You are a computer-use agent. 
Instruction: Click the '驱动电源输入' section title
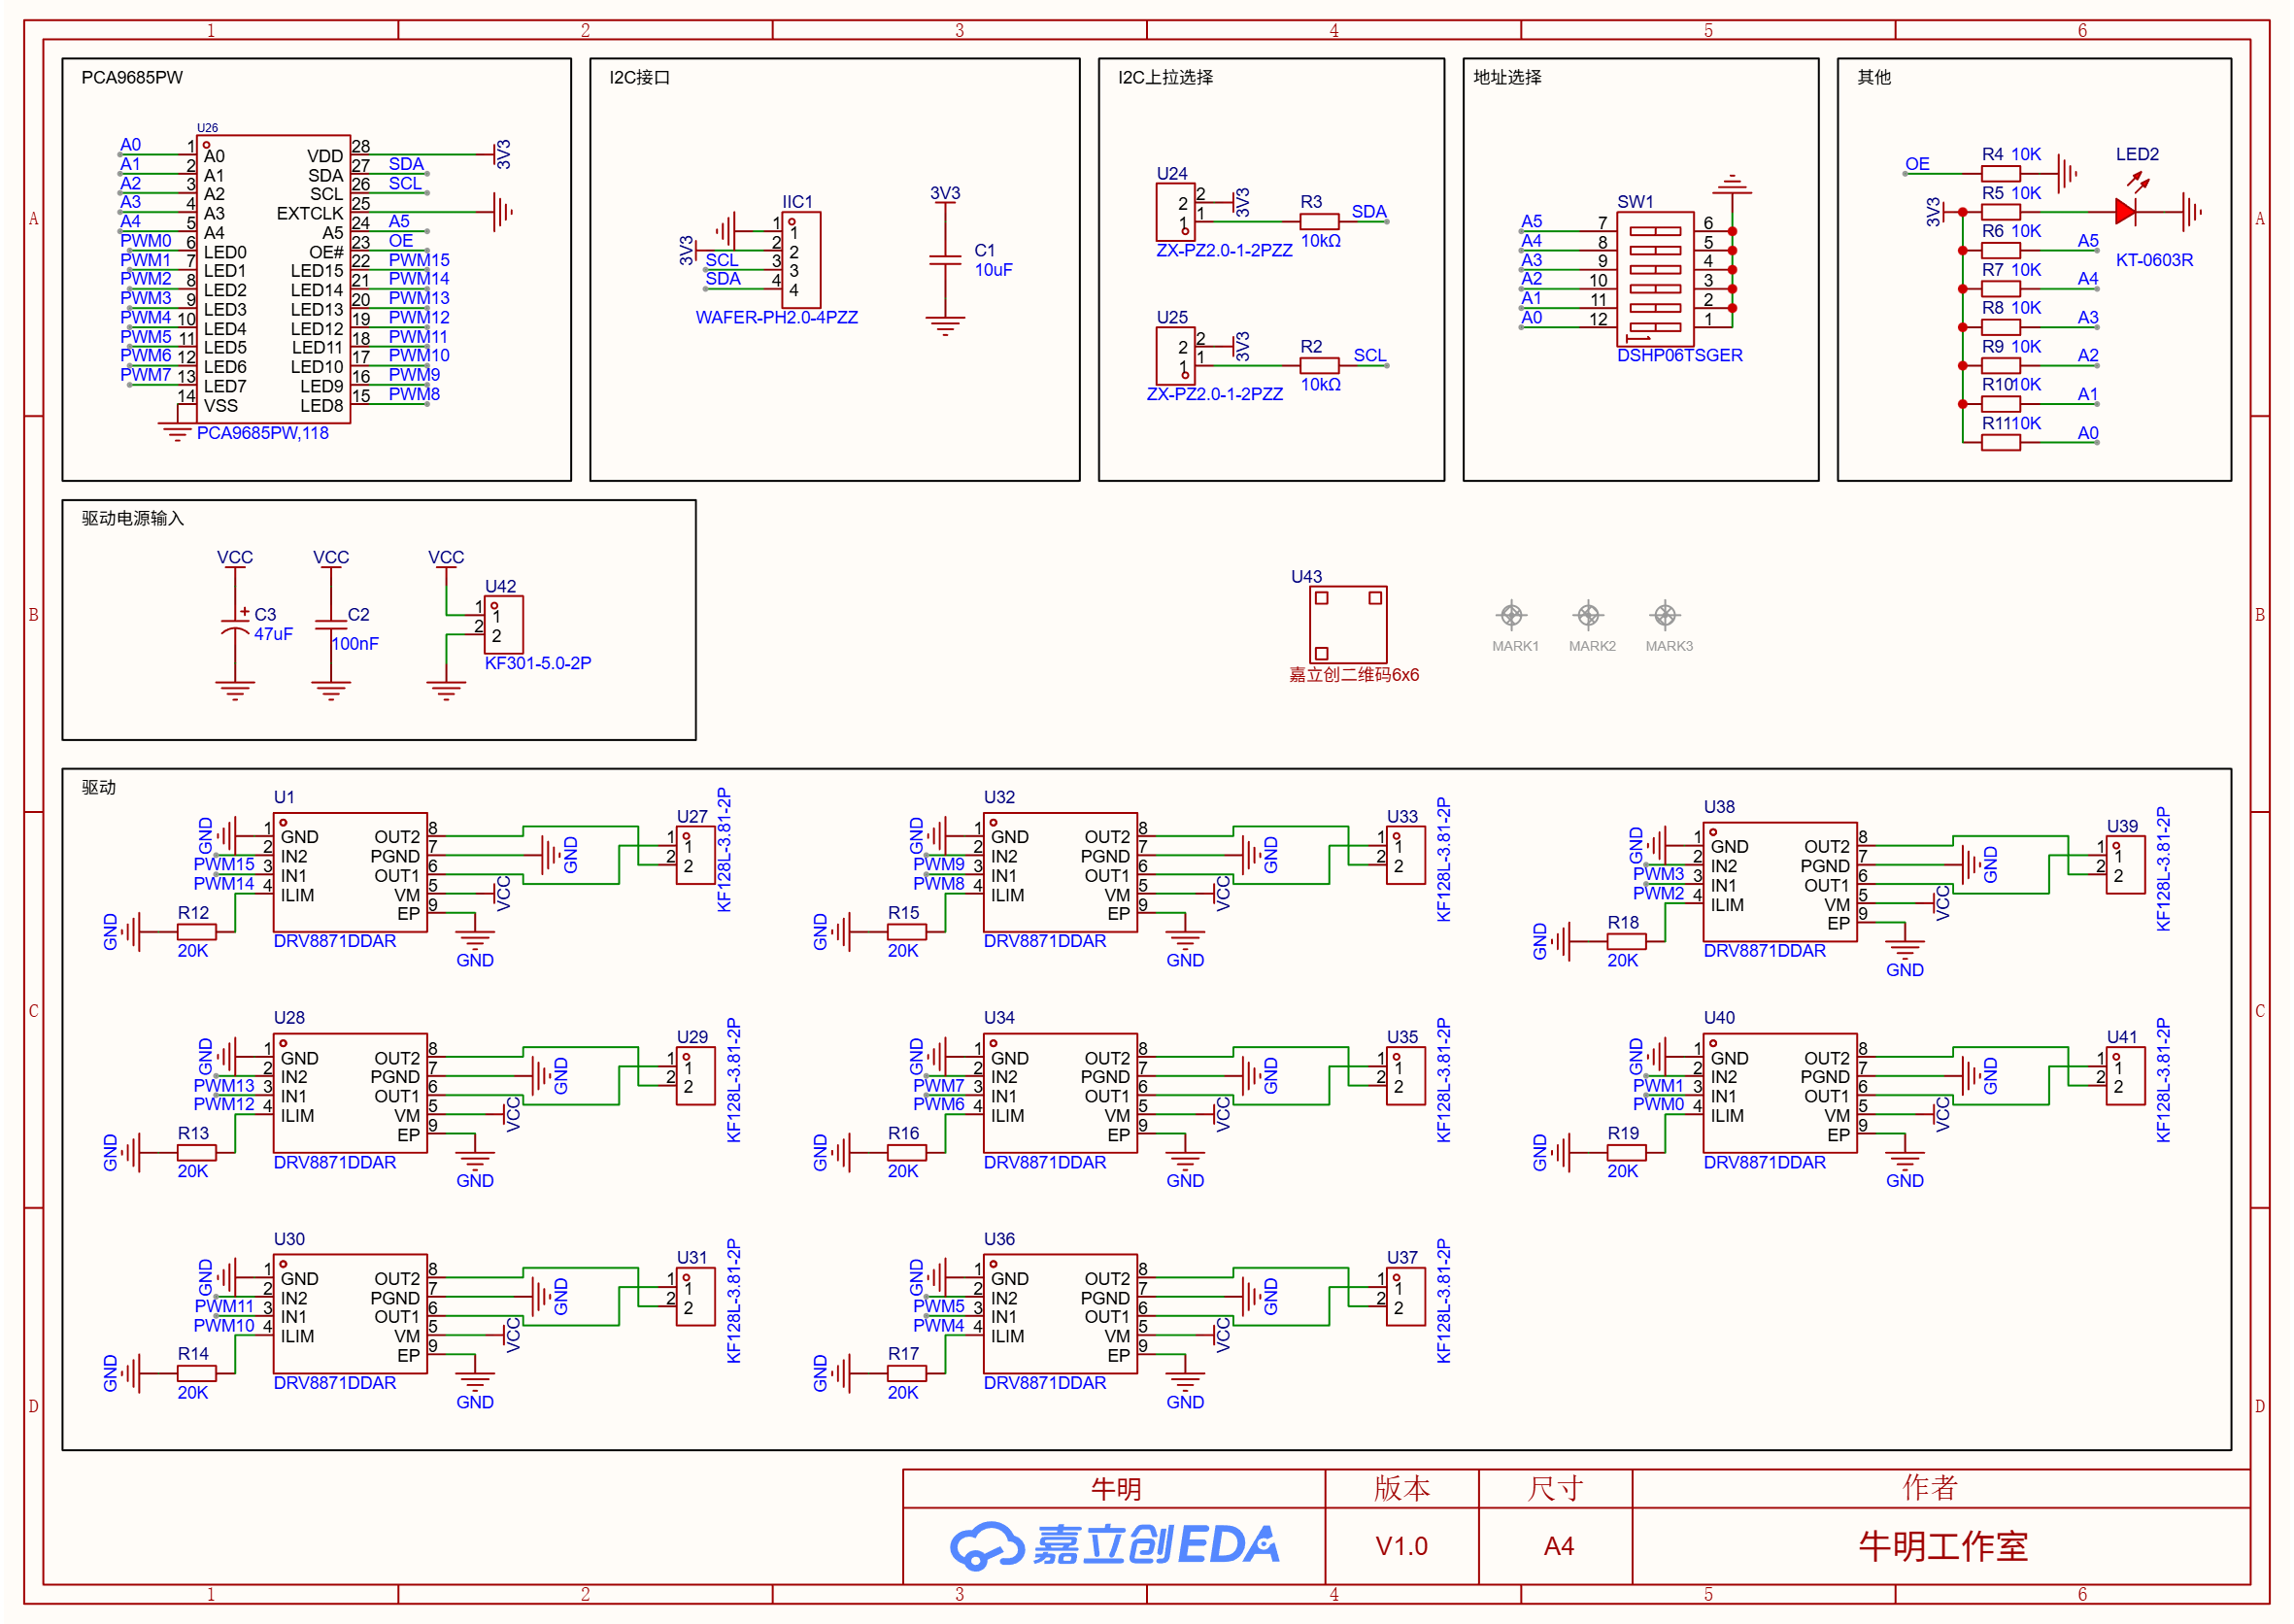(133, 518)
